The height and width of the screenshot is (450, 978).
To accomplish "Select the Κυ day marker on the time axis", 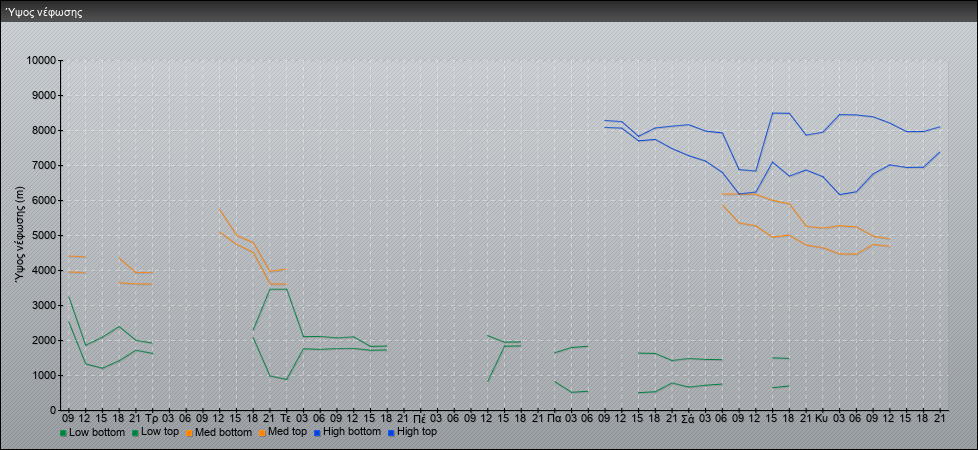I will point(822,416).
